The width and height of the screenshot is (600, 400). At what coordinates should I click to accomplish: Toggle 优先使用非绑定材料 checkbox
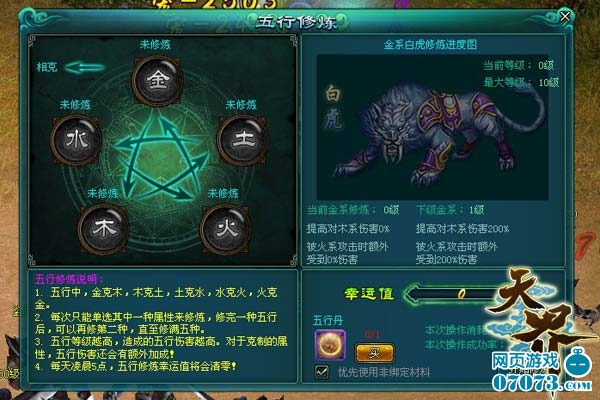(321, 372)
